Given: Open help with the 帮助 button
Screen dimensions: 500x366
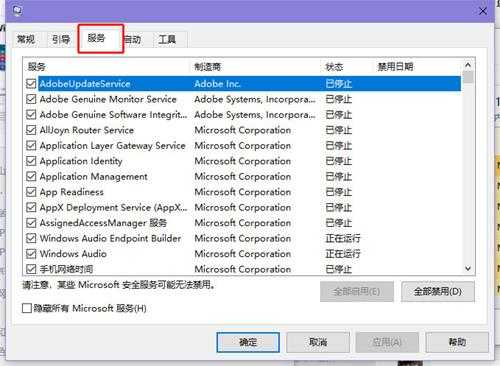Looking at the screenshot, I should [457, 342].
